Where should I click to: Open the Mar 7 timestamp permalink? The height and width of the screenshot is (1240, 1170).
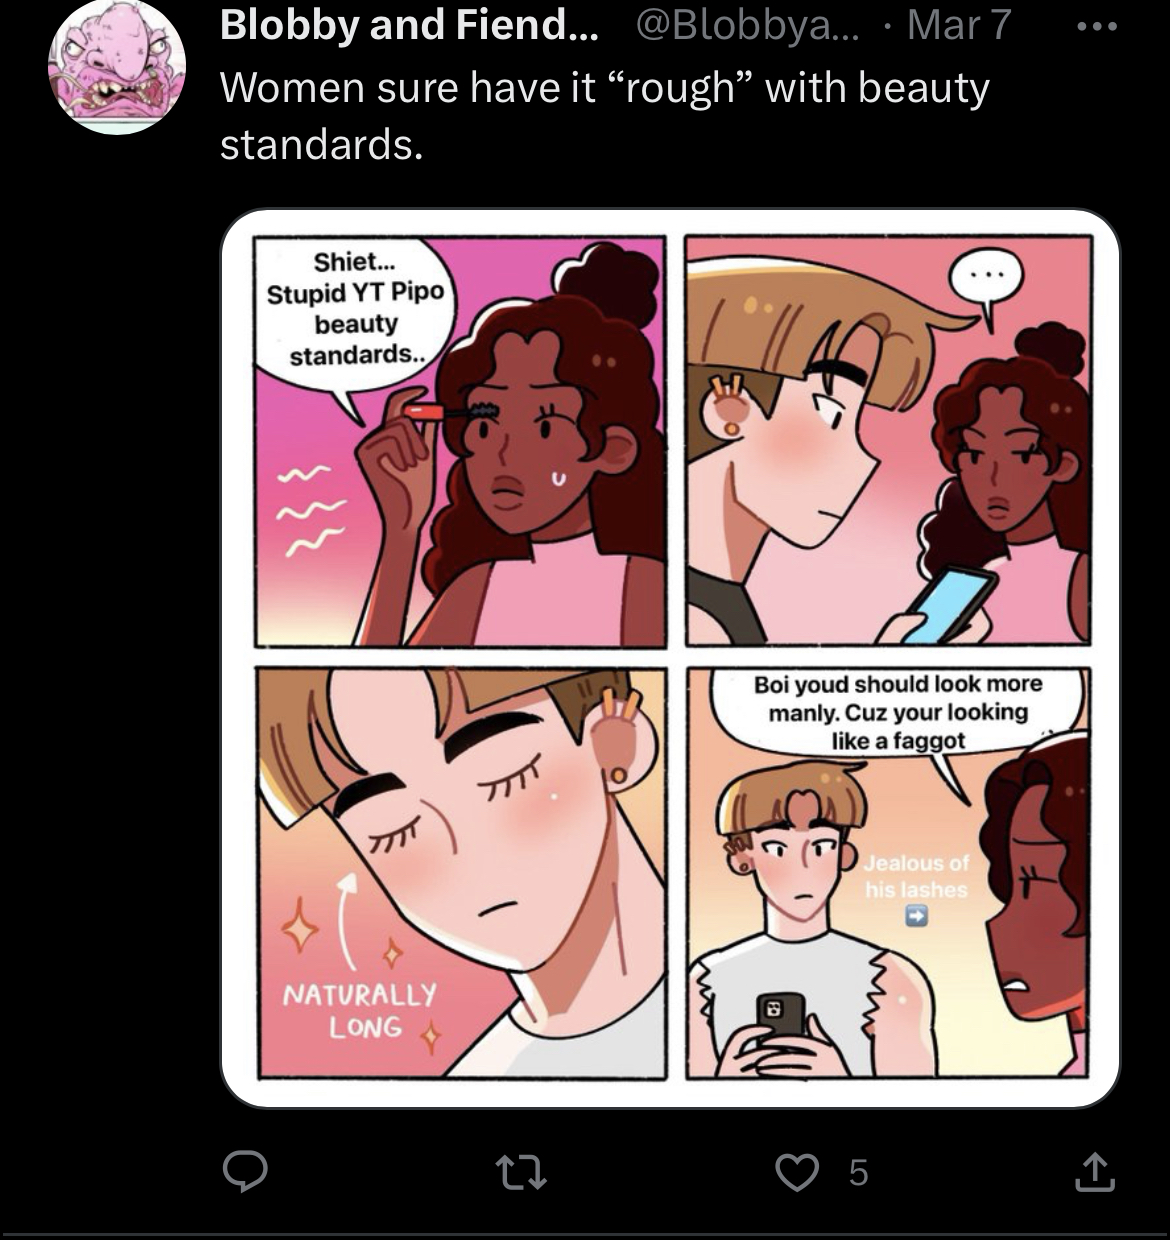(958, 25)
